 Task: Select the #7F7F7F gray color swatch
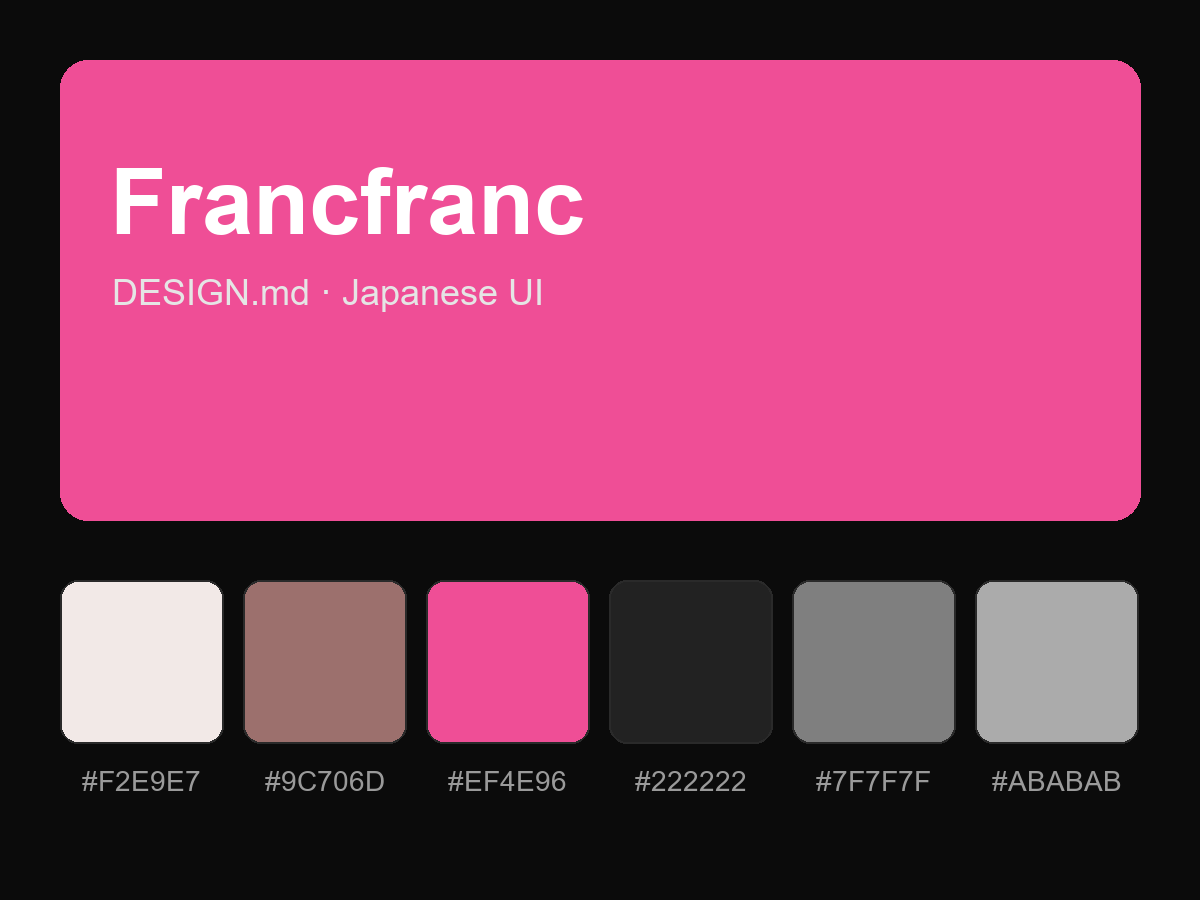click(874, 662)
